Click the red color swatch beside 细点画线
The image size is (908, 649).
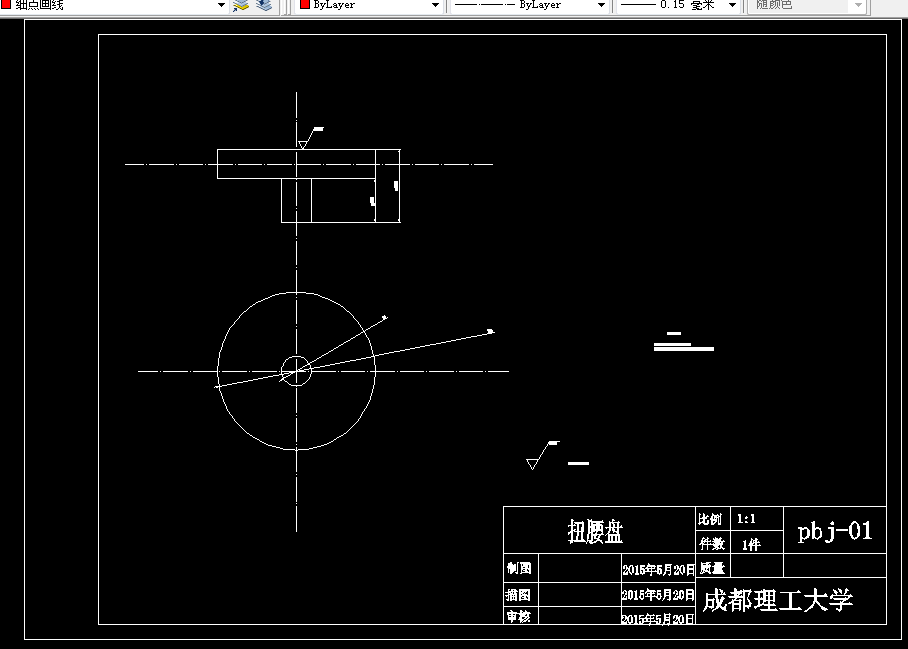(6, 5)
